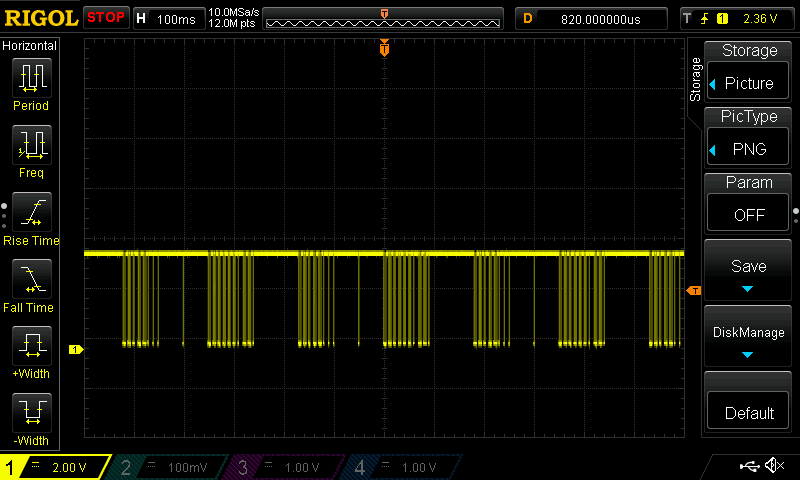
Task: Expand the DiskManage submenu
Action: 748,337
